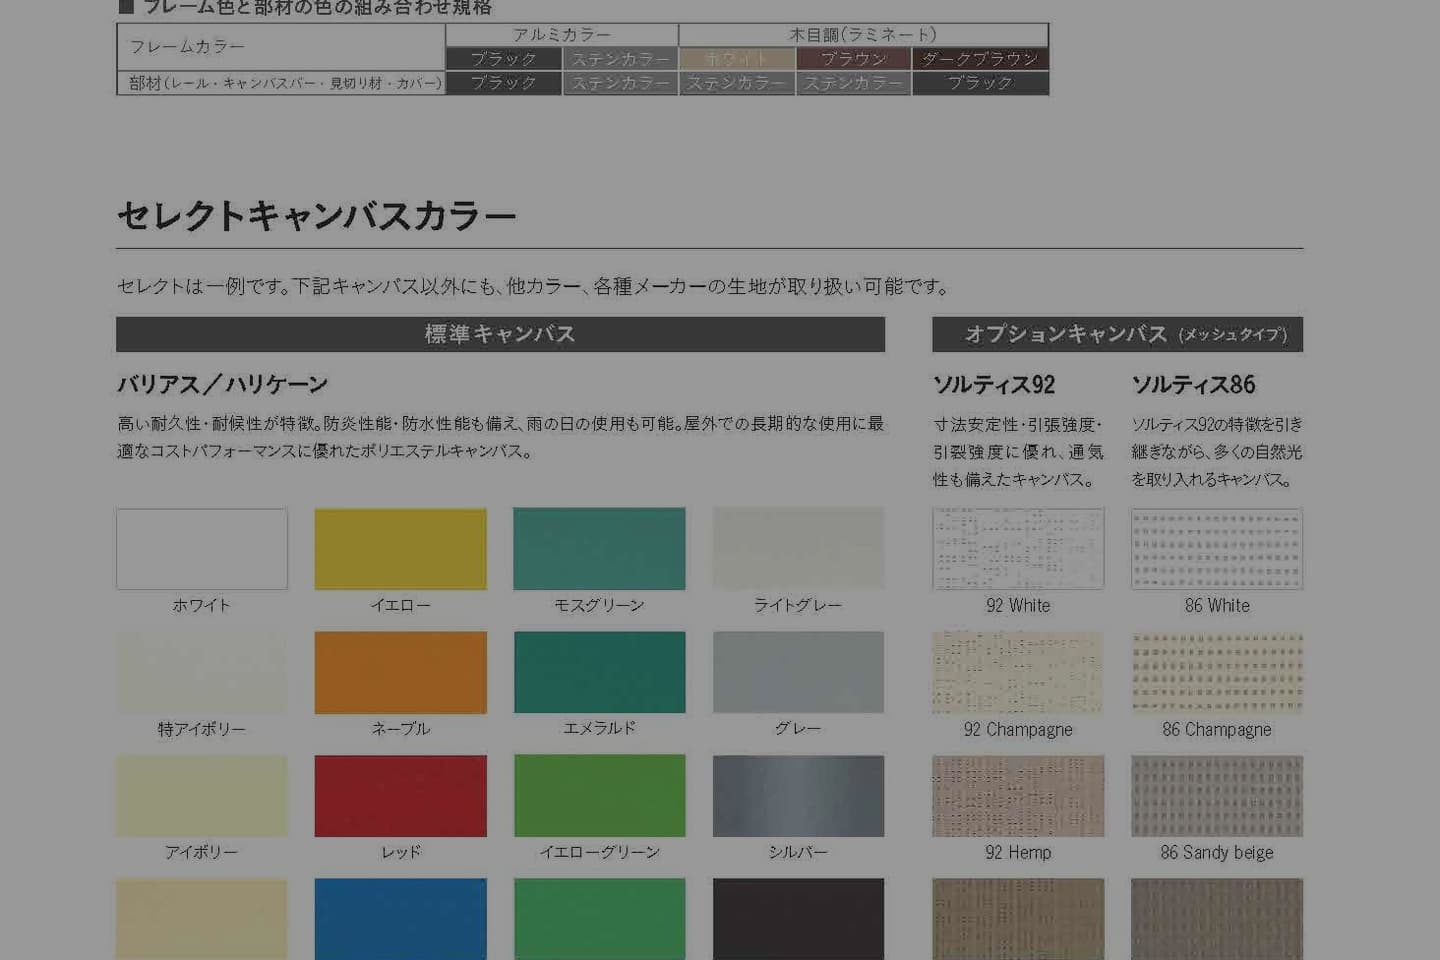Select the ネーブル canvas color swatch
Image resolution: width=1440 pixels, height=960 pixels.
[400, 671]
